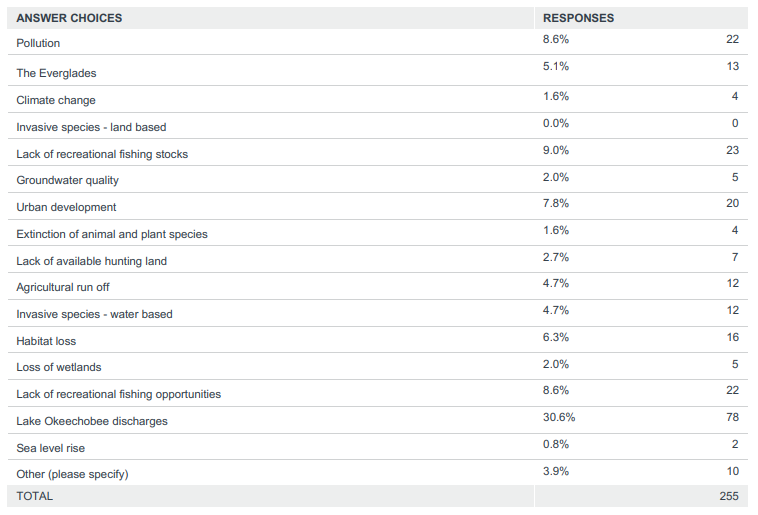This screenshot has height=515, width=758.
Task: Select Lake Okeechobee discharges row
Action: pos(92,421)
